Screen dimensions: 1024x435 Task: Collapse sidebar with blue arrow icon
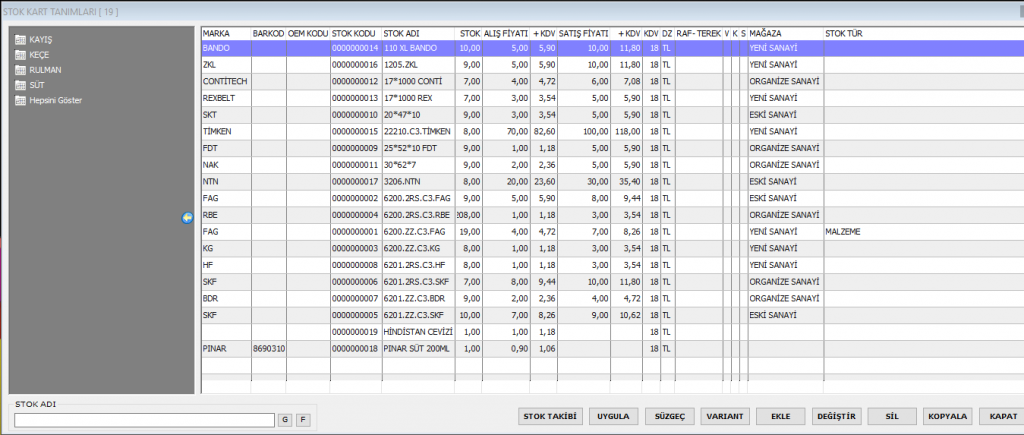[x=187, y=217]
